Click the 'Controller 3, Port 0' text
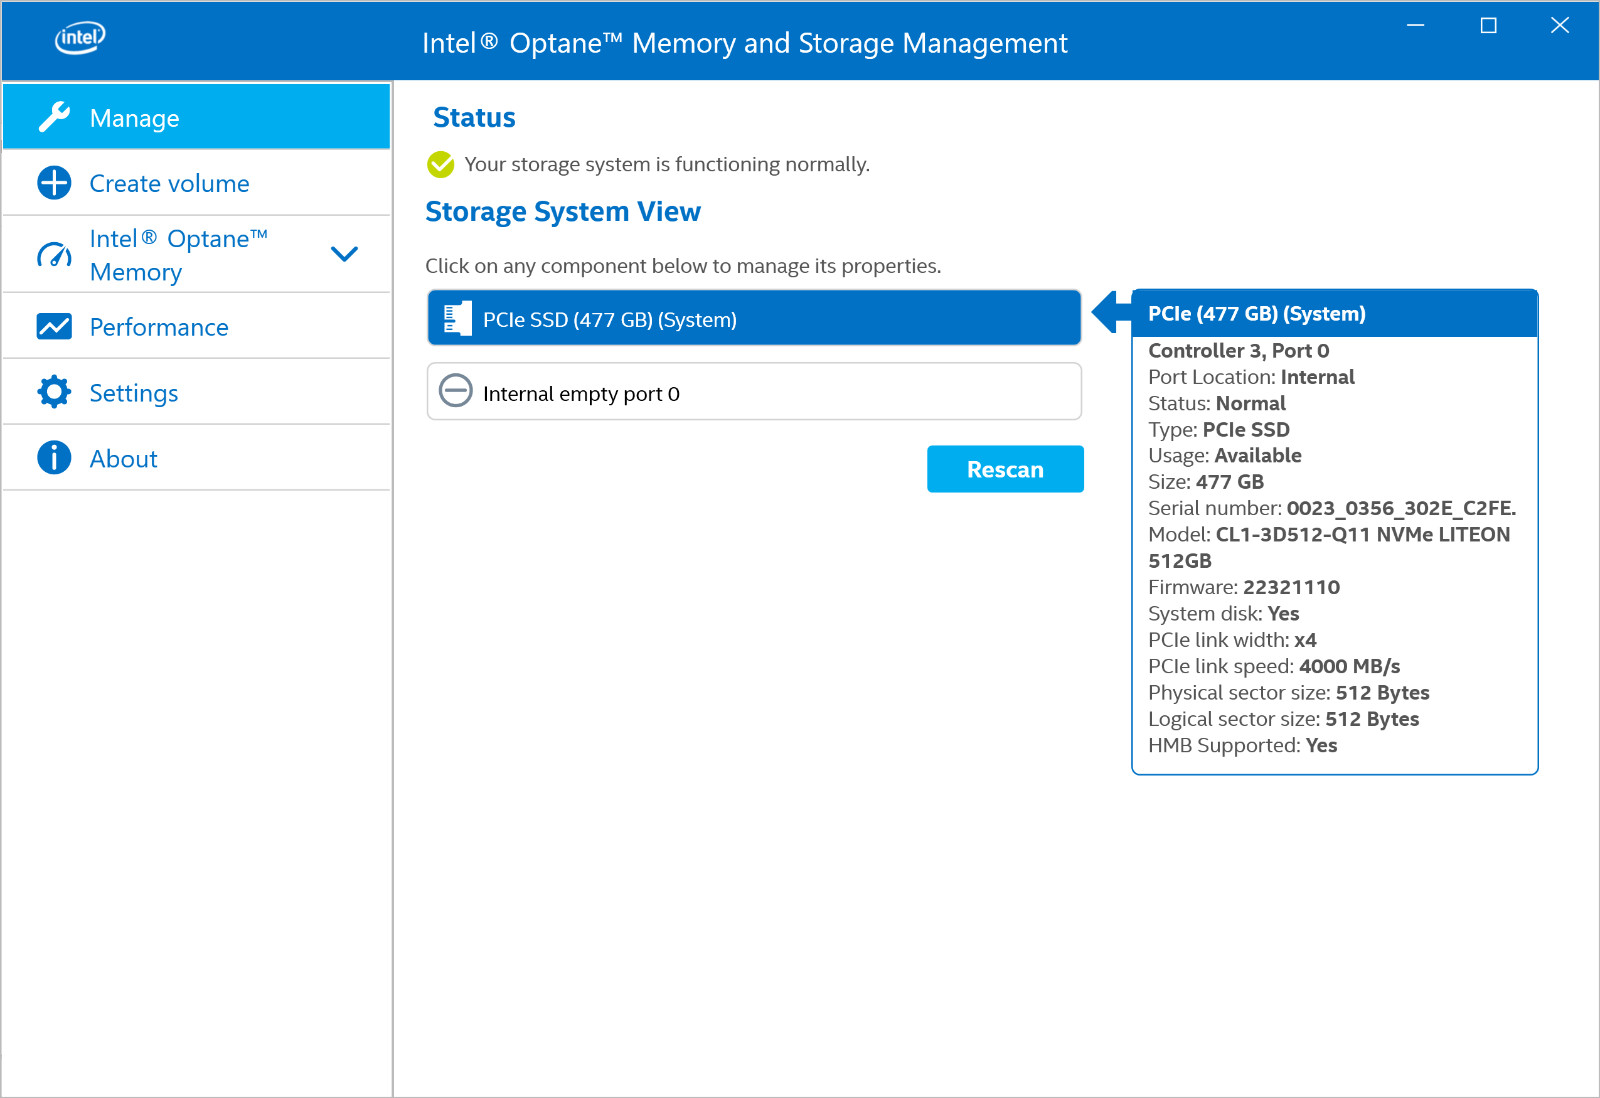 (1238, 351)
